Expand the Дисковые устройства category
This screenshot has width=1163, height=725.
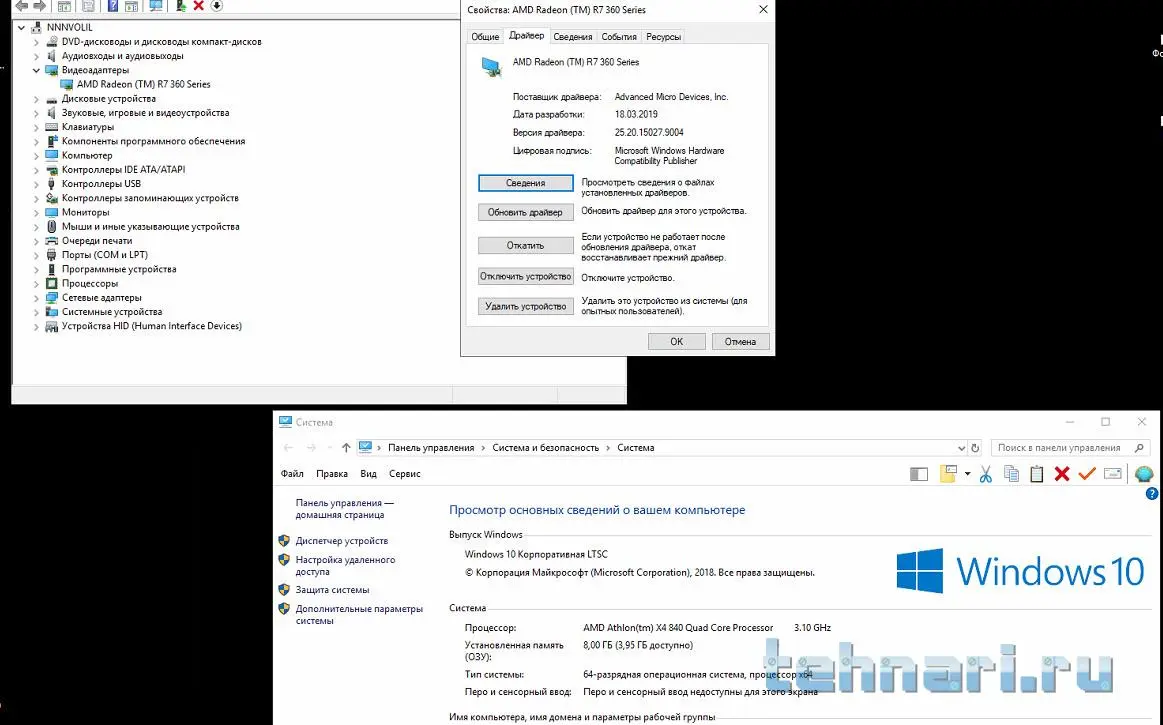point(36,99)
